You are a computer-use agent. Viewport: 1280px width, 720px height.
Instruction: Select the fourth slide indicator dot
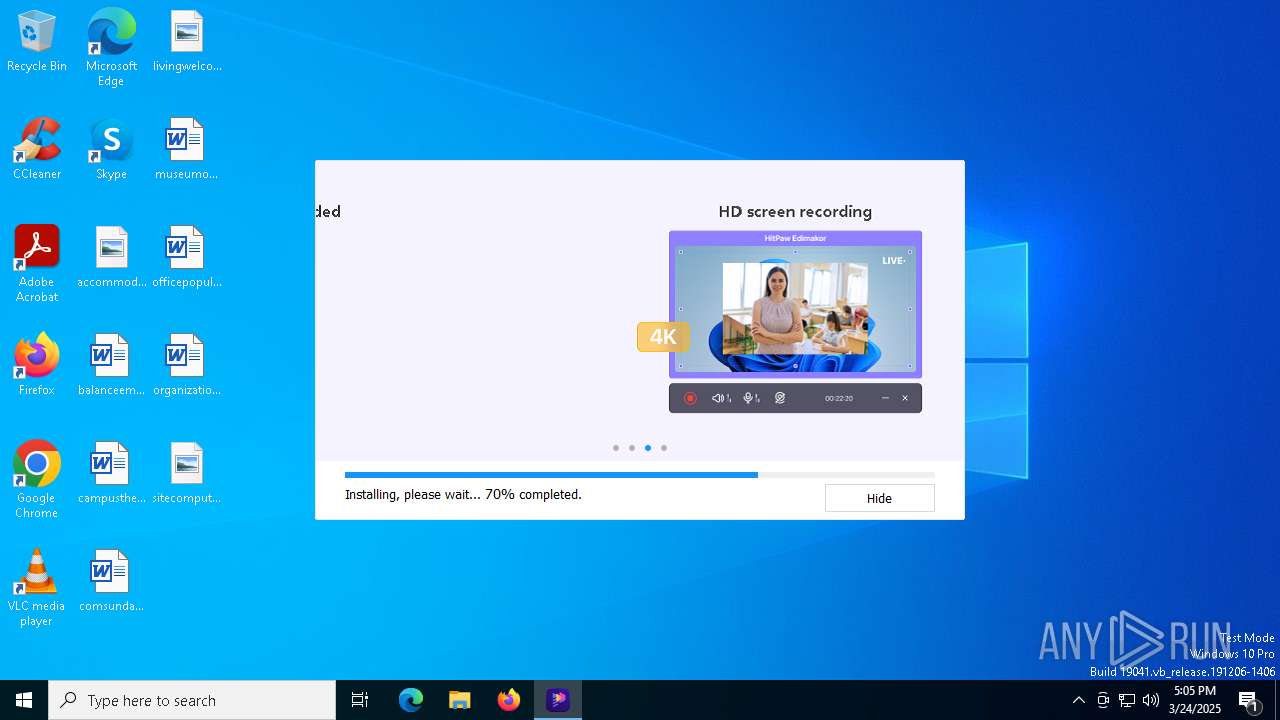click(664, 448)
